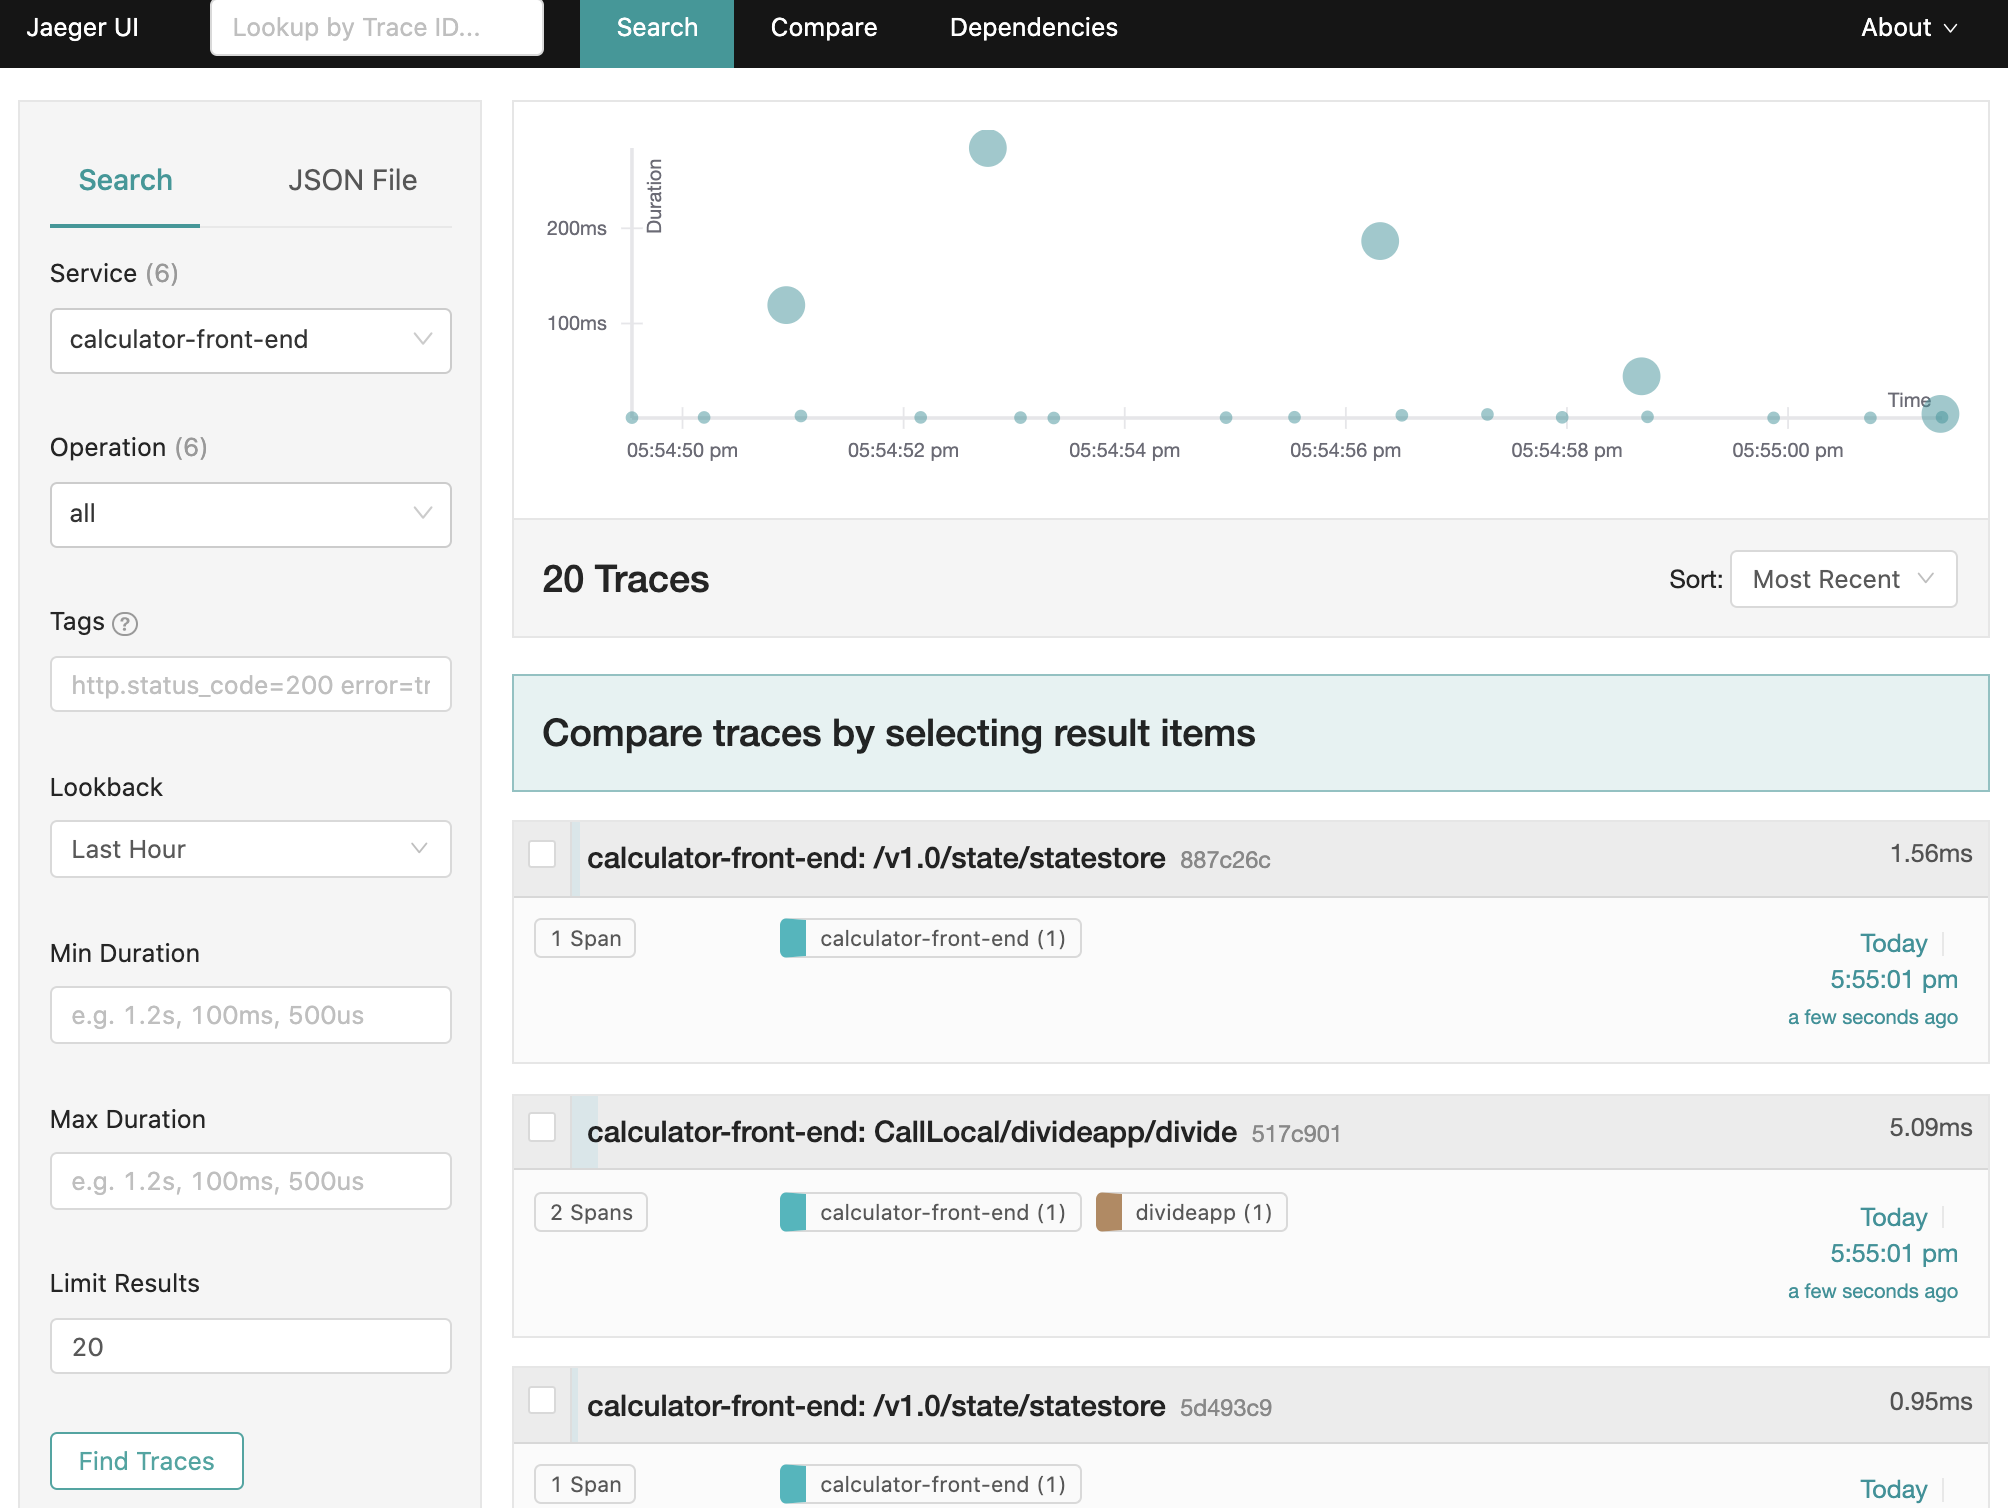Click the brown divideapp service tag

click(x=1191, y=1212)
